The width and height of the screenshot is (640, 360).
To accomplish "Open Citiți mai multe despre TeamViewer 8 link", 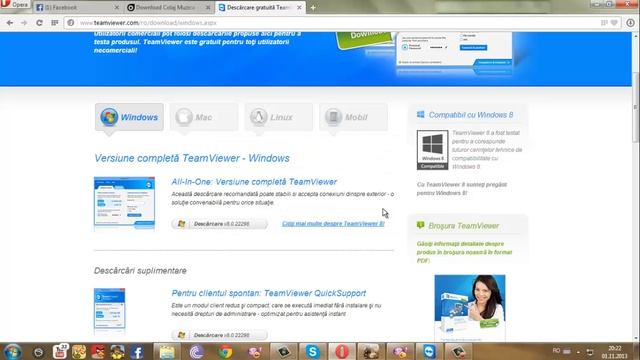I will [333, 224].
